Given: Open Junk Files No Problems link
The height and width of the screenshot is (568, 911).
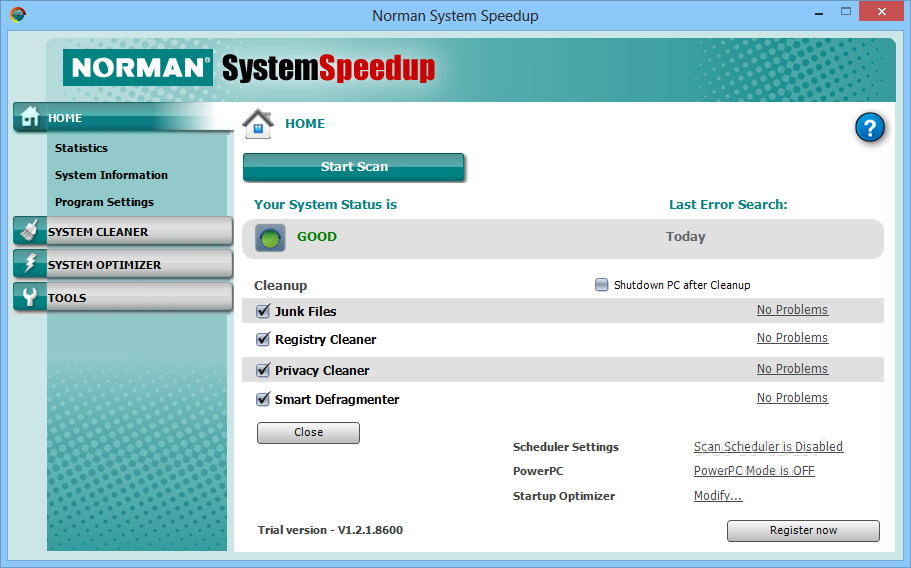Looking at the screenshot, I should (792, 310).
